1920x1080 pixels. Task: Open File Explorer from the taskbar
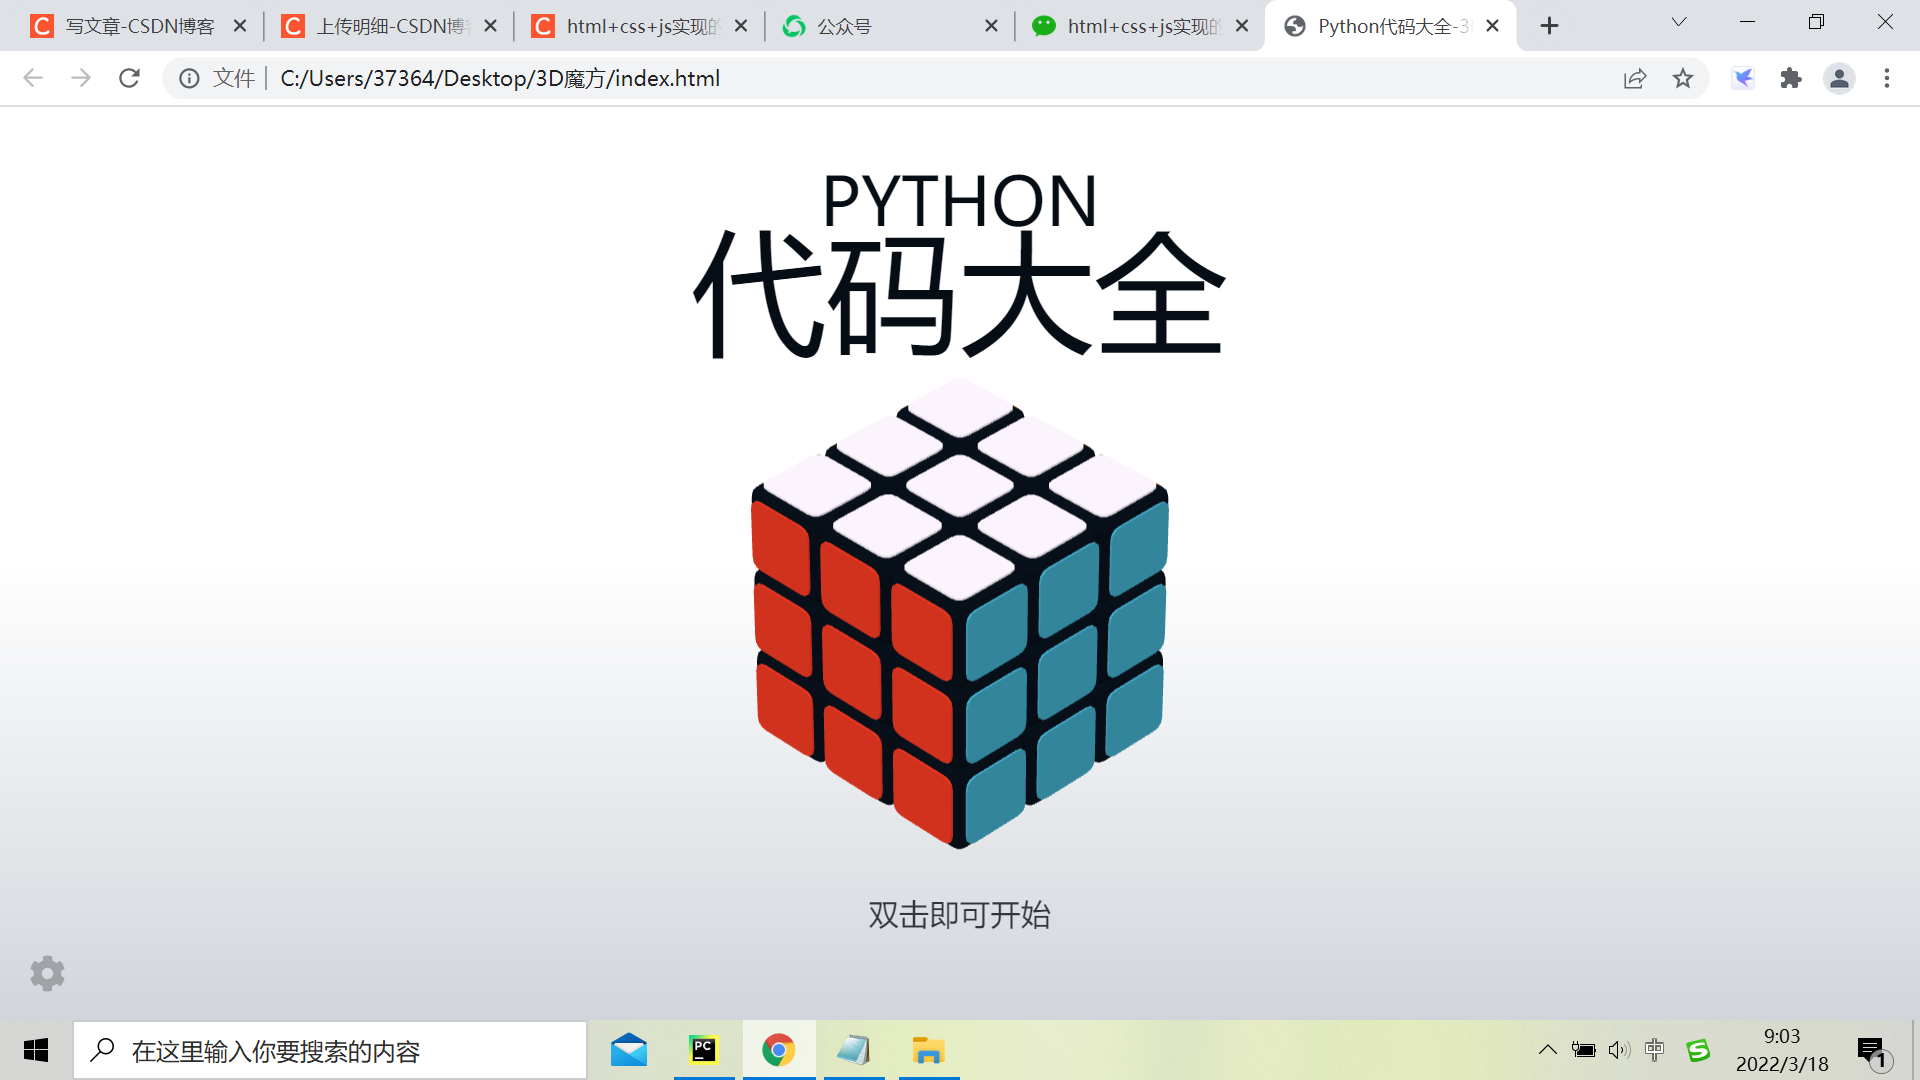click(928, 1049)
